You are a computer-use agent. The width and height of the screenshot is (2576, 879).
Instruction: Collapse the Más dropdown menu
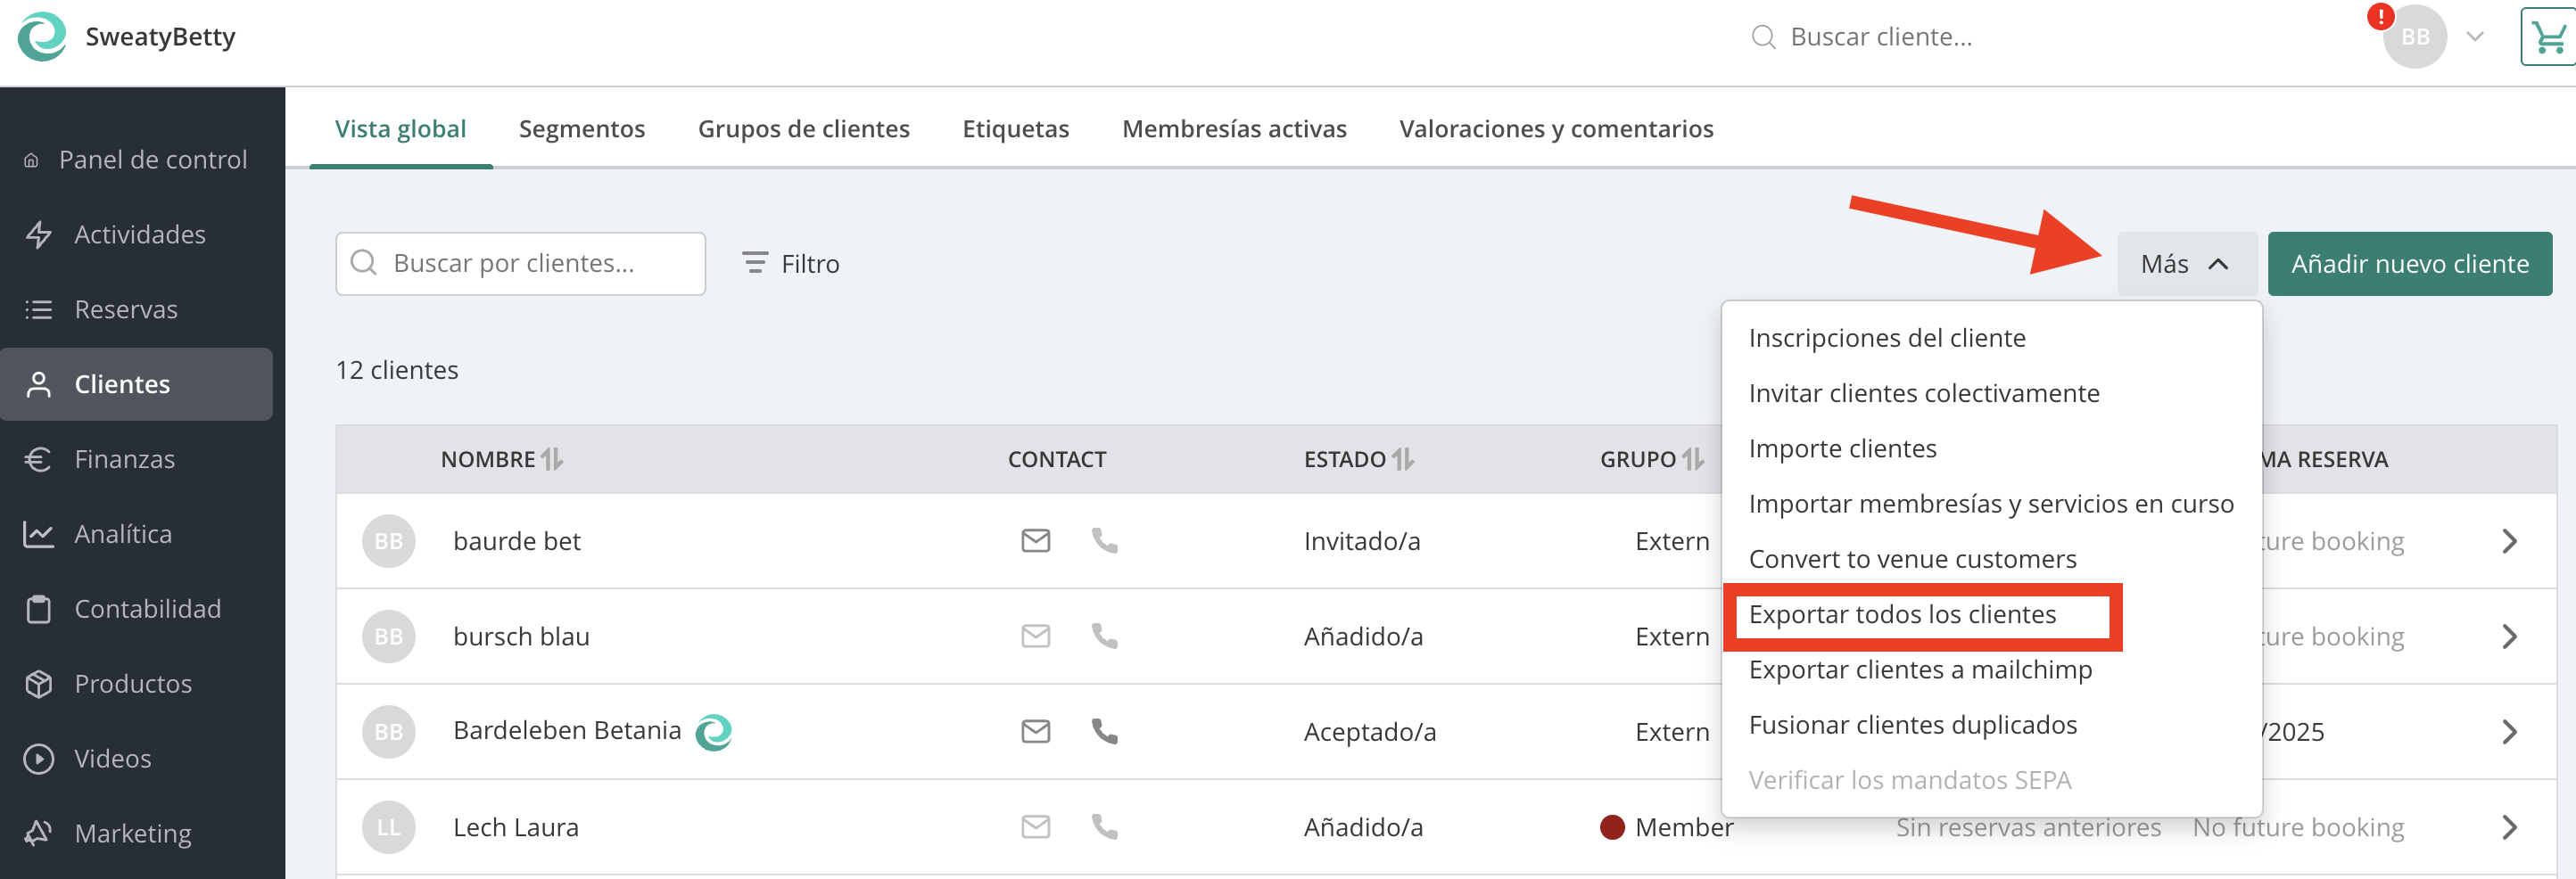coord(2186,264)
